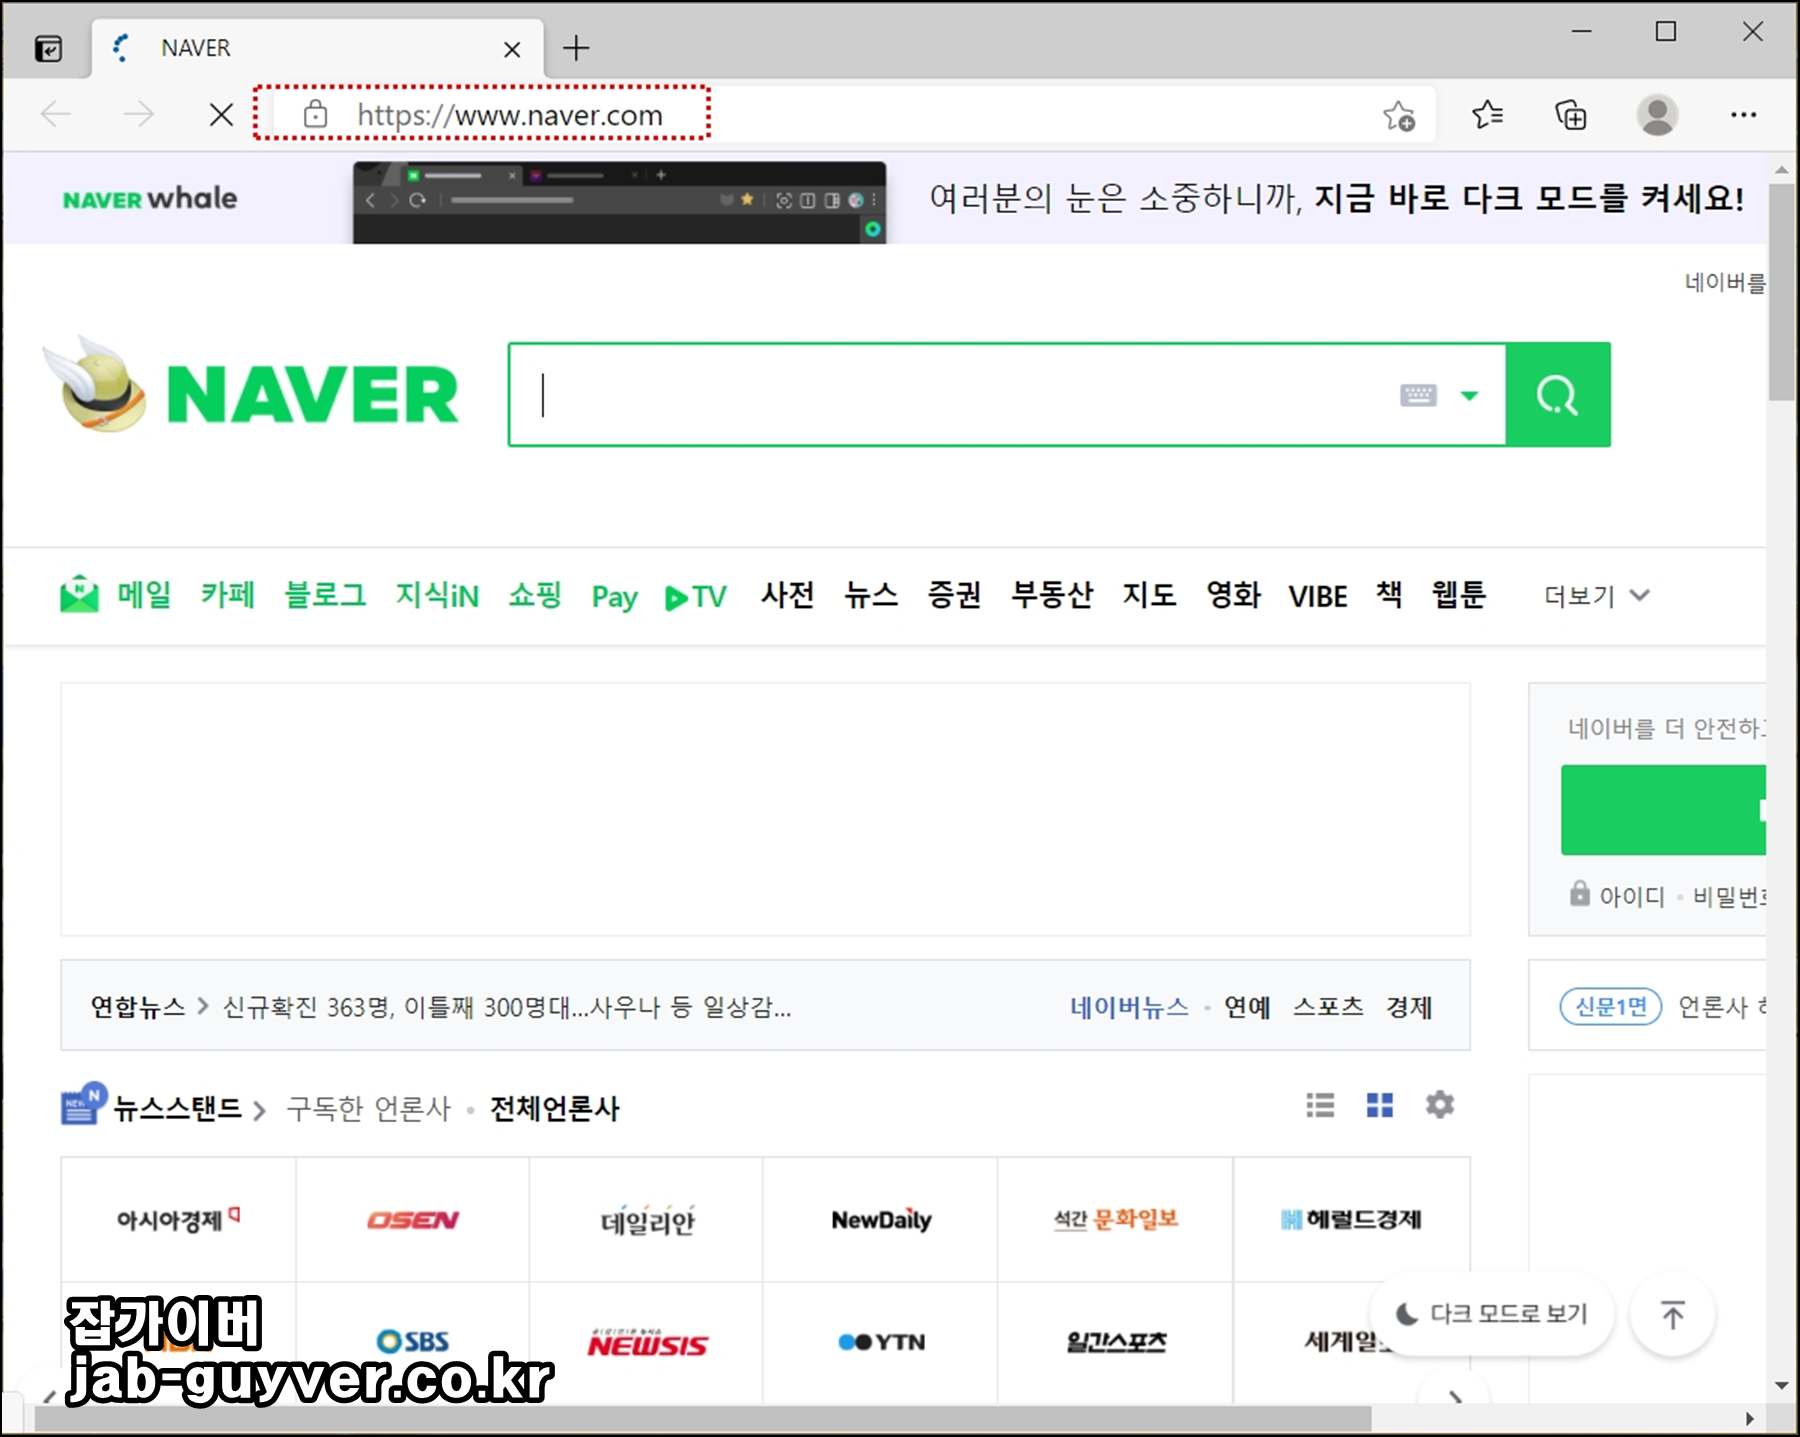The image size is (1800, 1437).
Task: Open the 웹툰 menu link
Action: coord(1459,595)
